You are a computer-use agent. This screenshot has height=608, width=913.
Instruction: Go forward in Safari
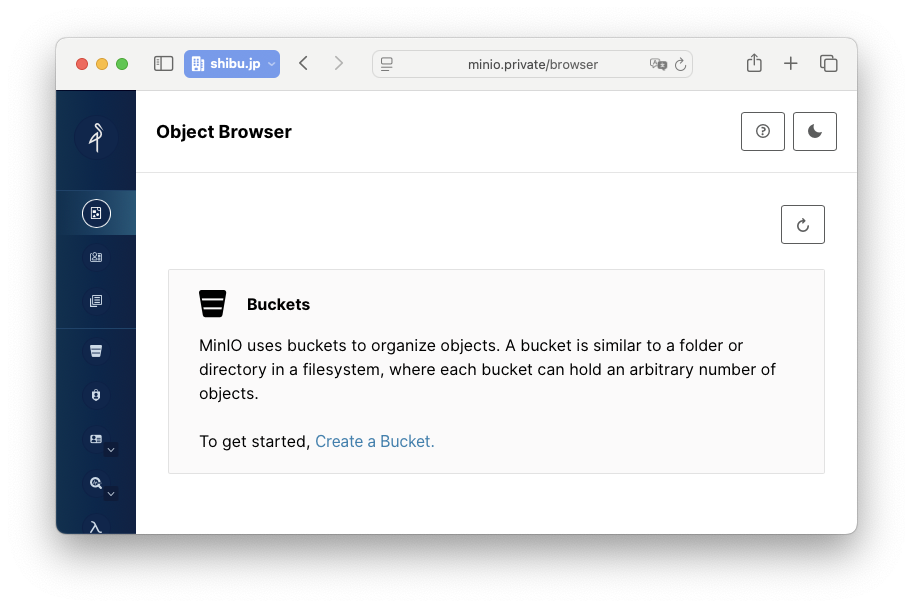338,63
